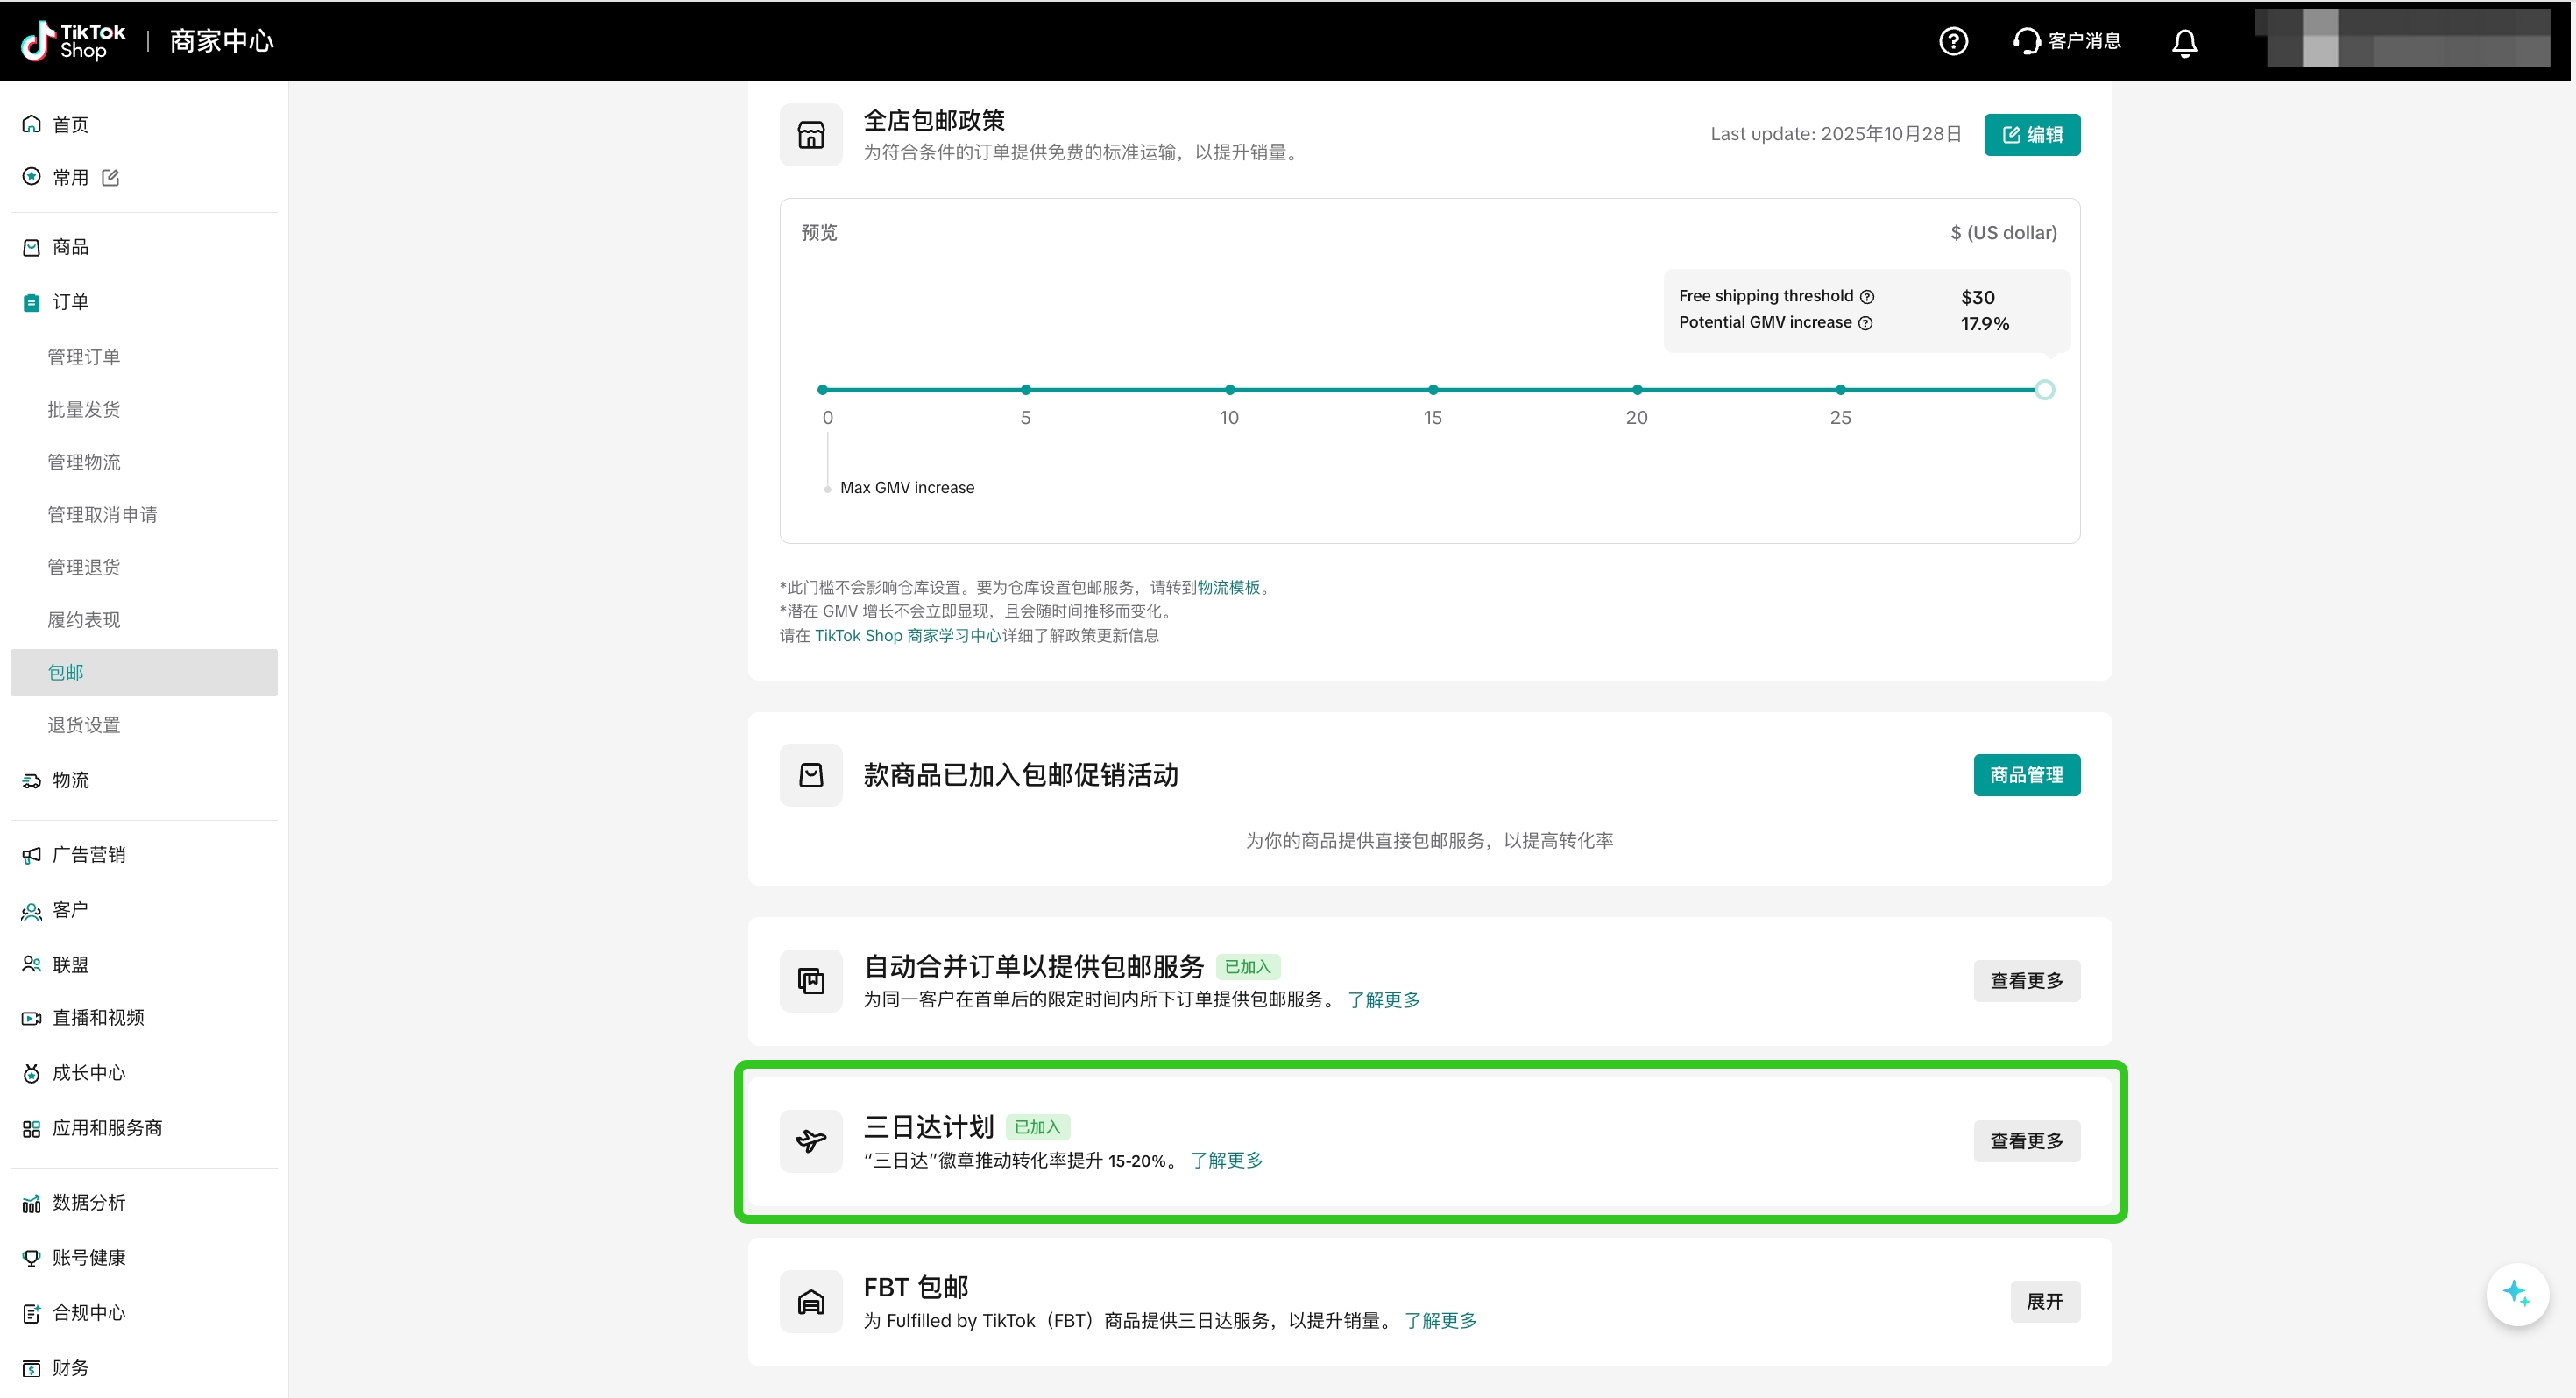Select 退货设置 menu item
Screen dimensions: 2576x1398
click(84, 725)
